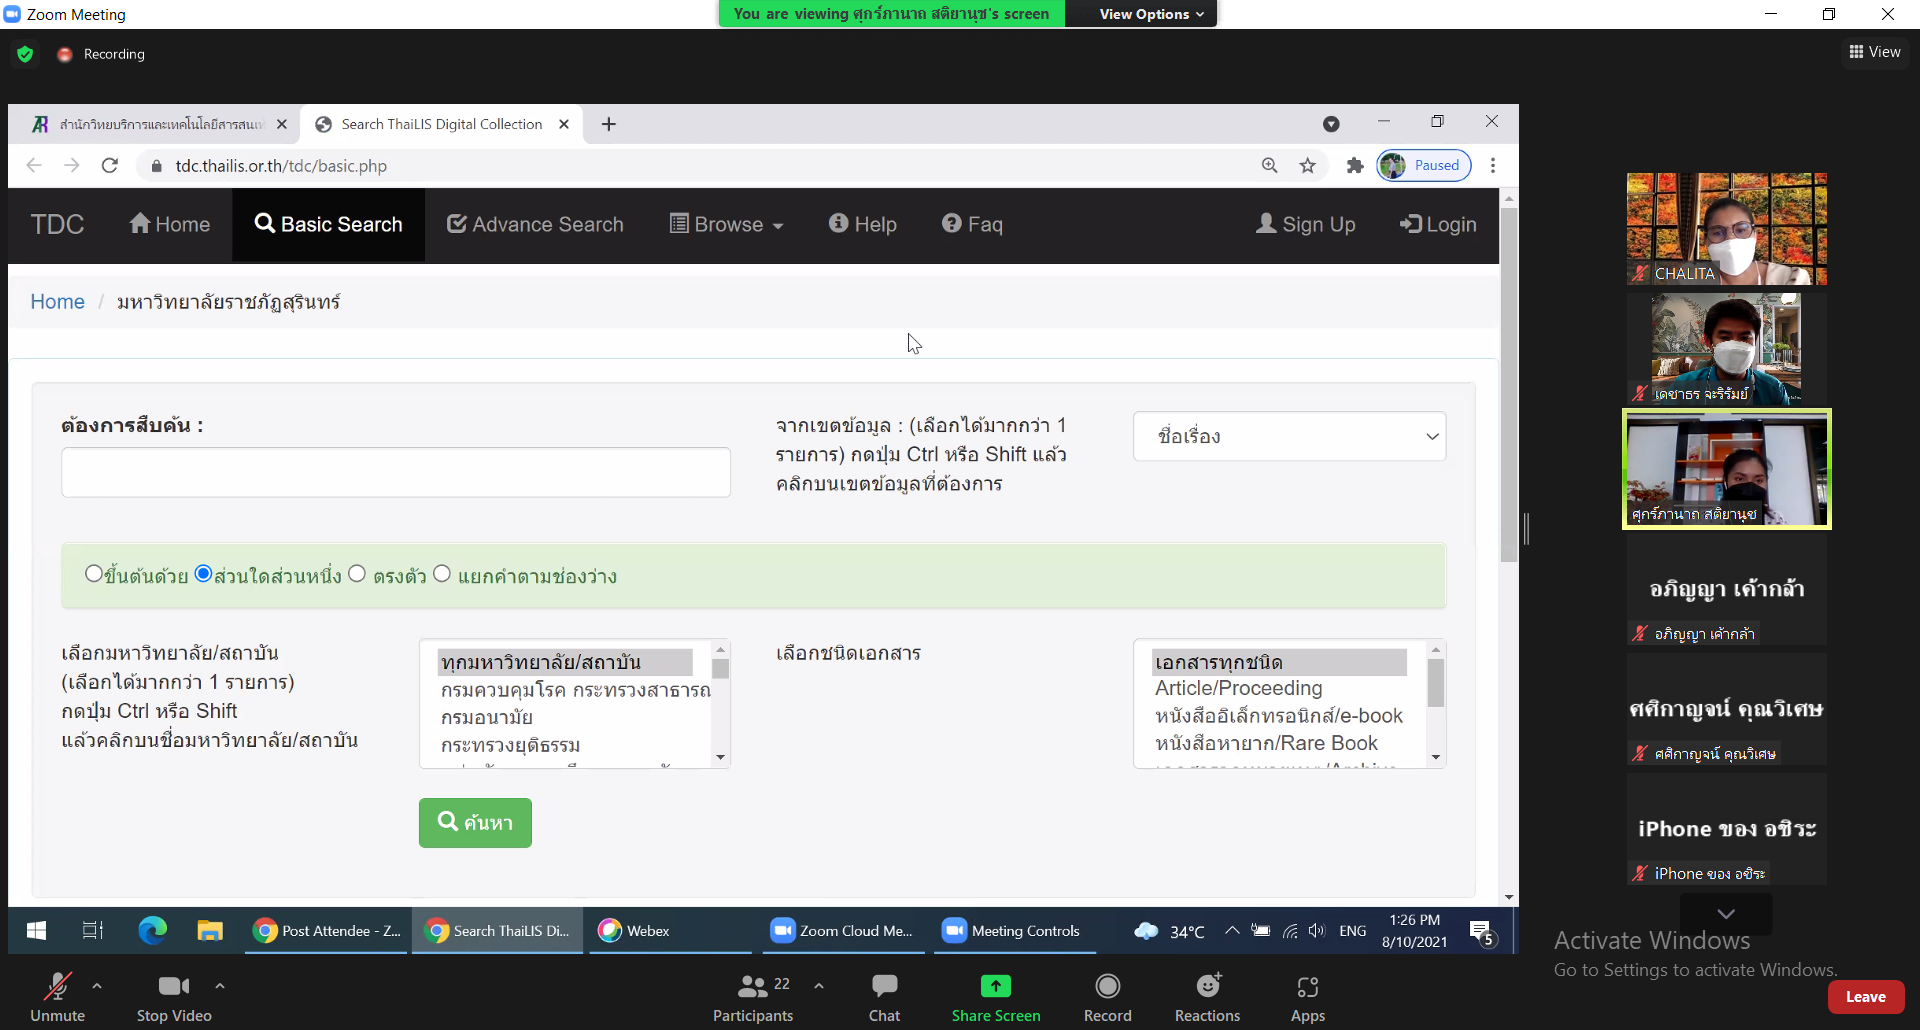1920x1030 pixels.
Task: Select the แยกคำตามช่องว่าง radio button
Action: click(x=442, y=574)
